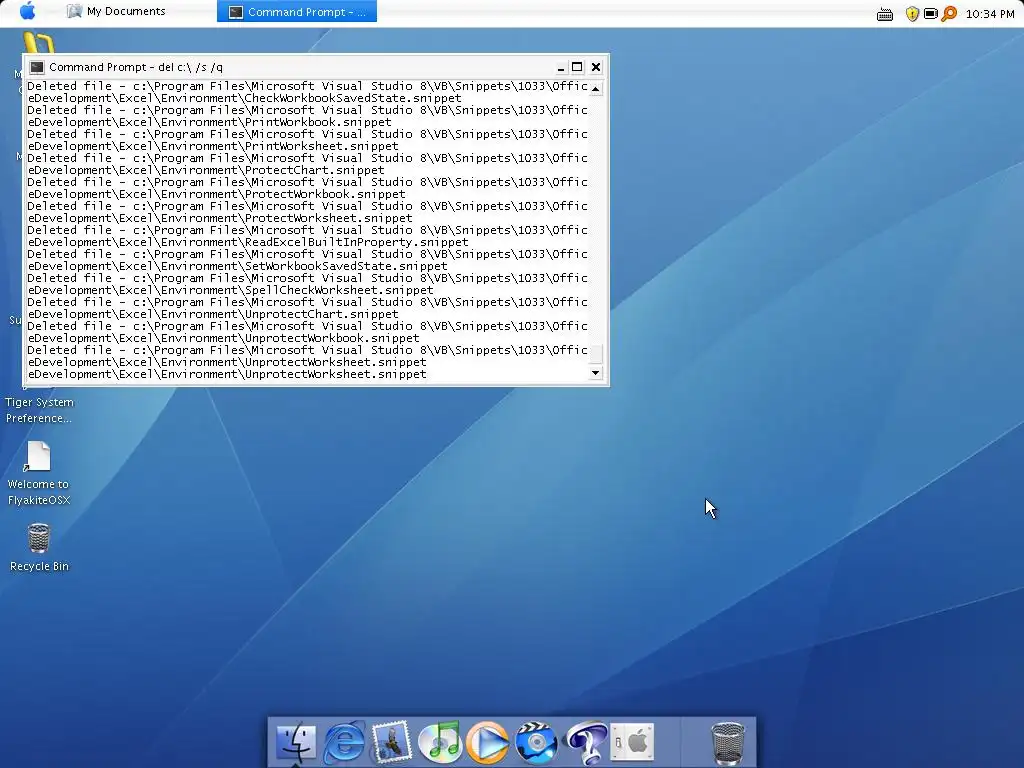Viewport: 1024px width, 768px height.
Task: Open the Sherlock question mark dock icon
Action: coord(585,743)
